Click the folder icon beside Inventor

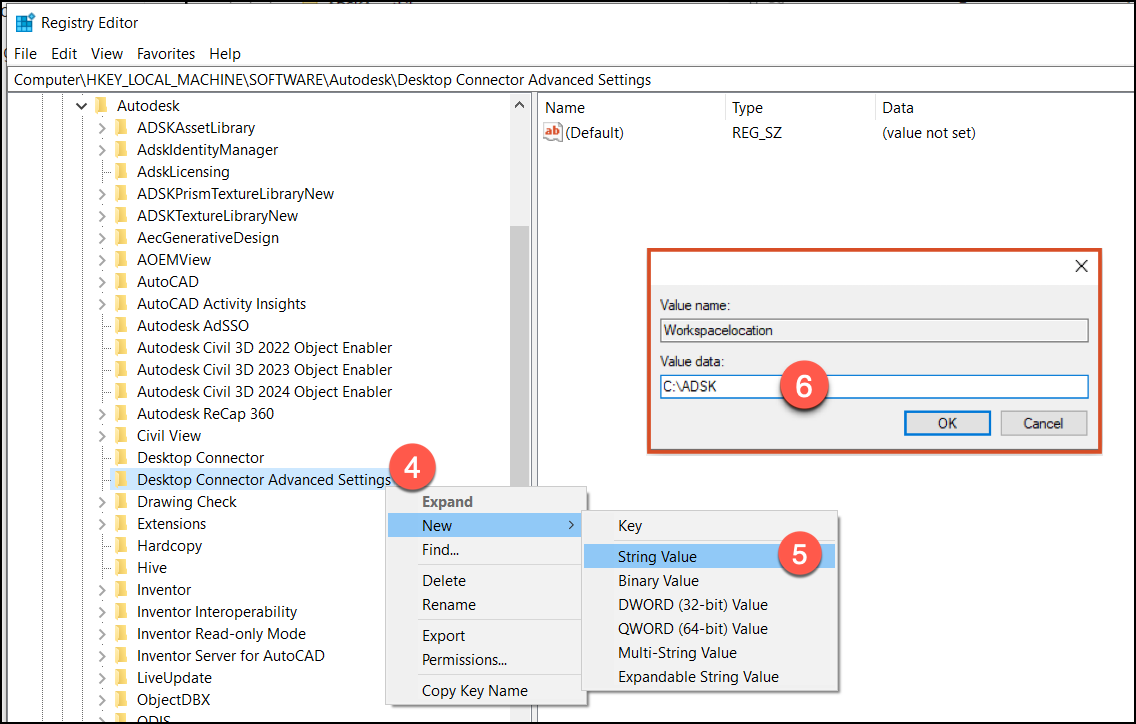tap(122, 589)
